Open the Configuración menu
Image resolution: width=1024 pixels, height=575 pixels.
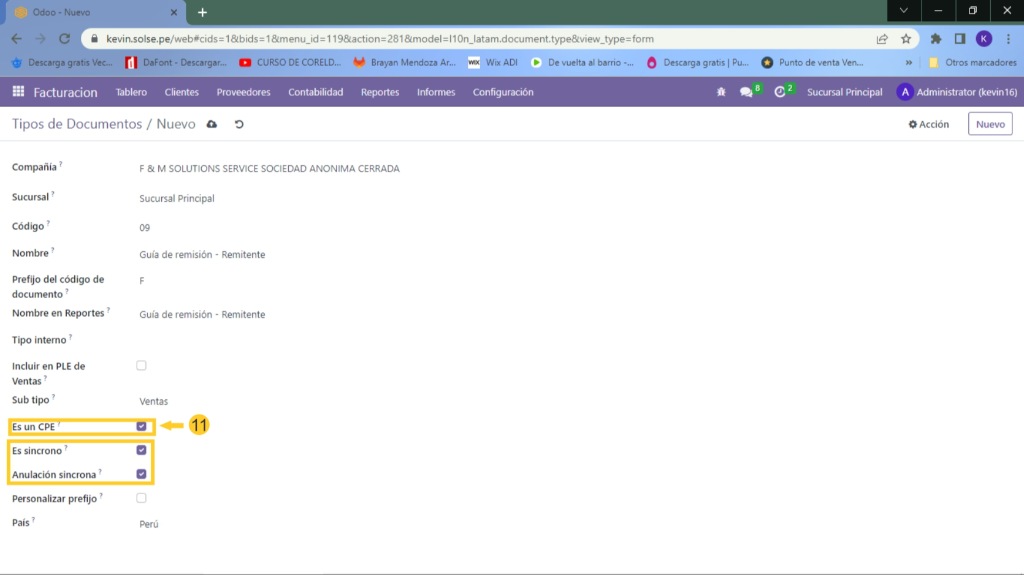503,92
